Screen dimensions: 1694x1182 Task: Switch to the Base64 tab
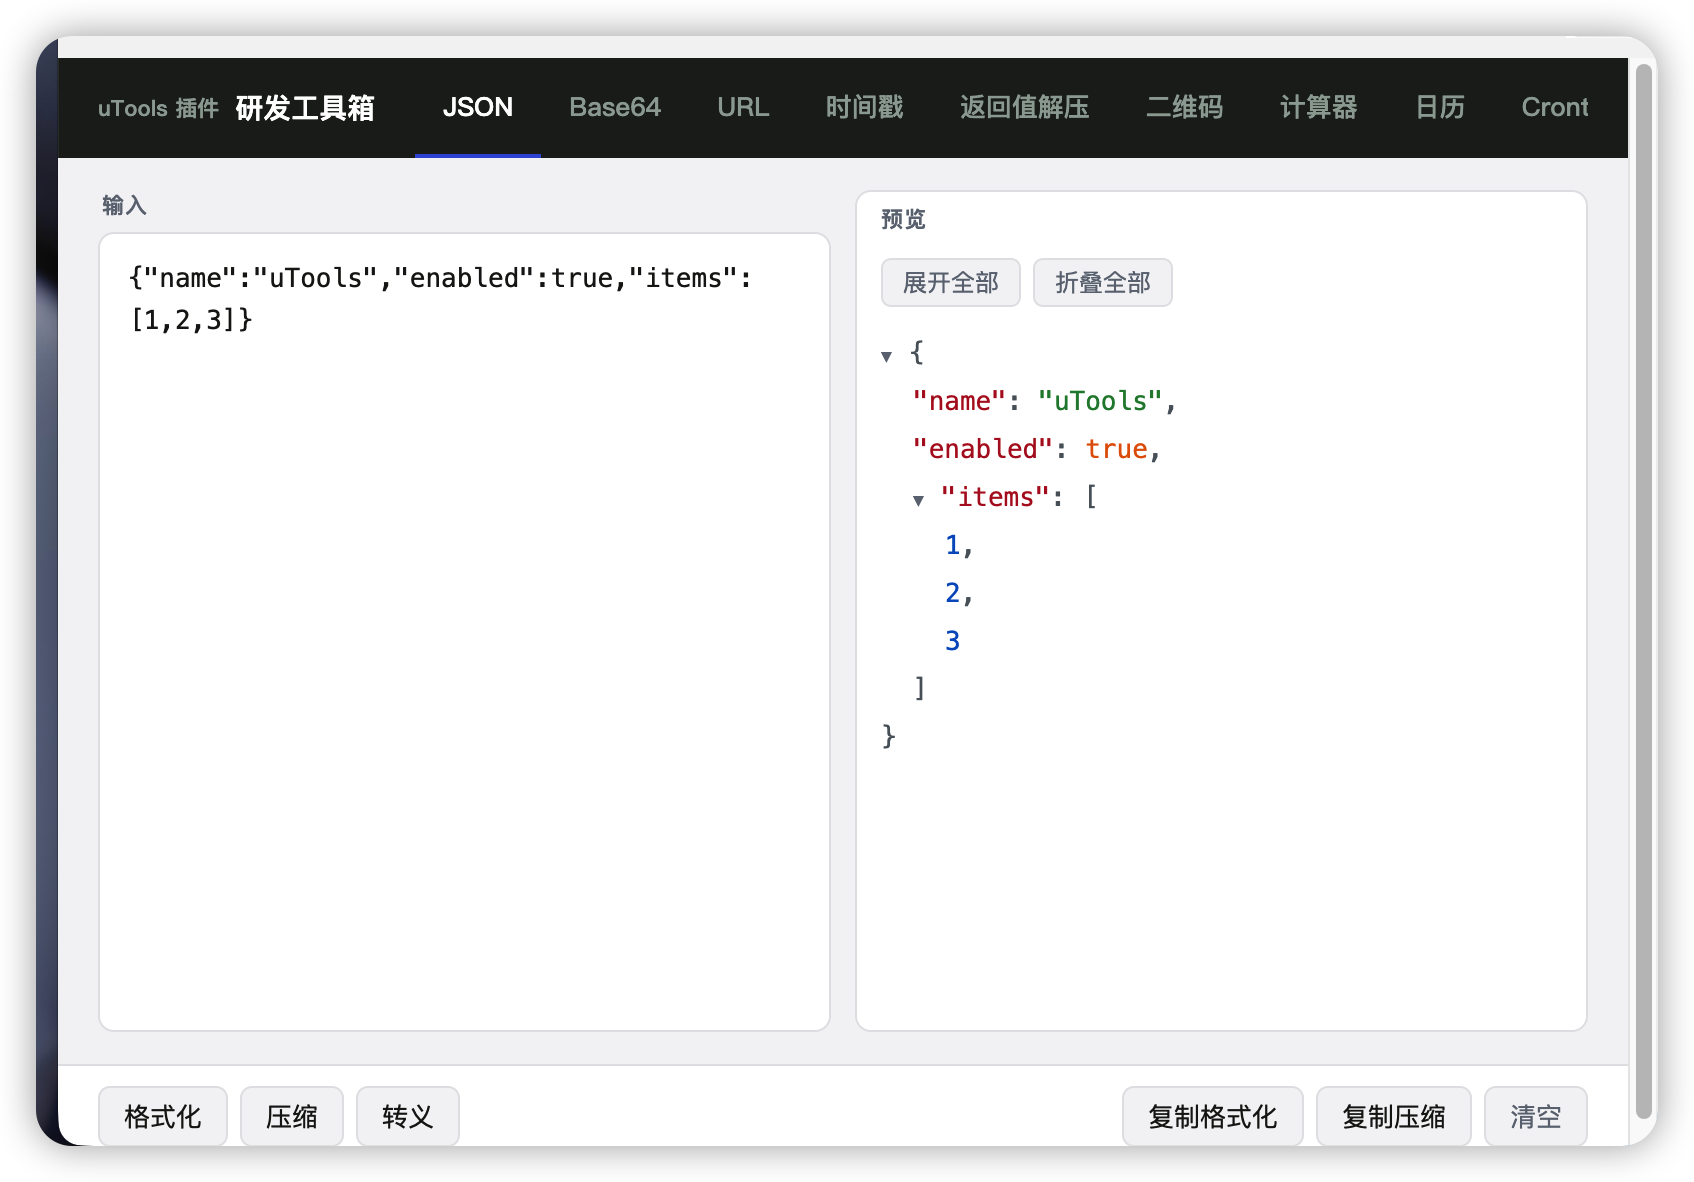[x=615, y=107]
